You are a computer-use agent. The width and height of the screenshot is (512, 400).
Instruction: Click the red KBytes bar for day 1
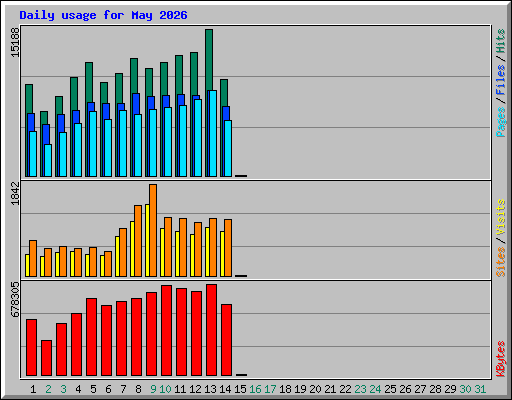coord(31,347)
